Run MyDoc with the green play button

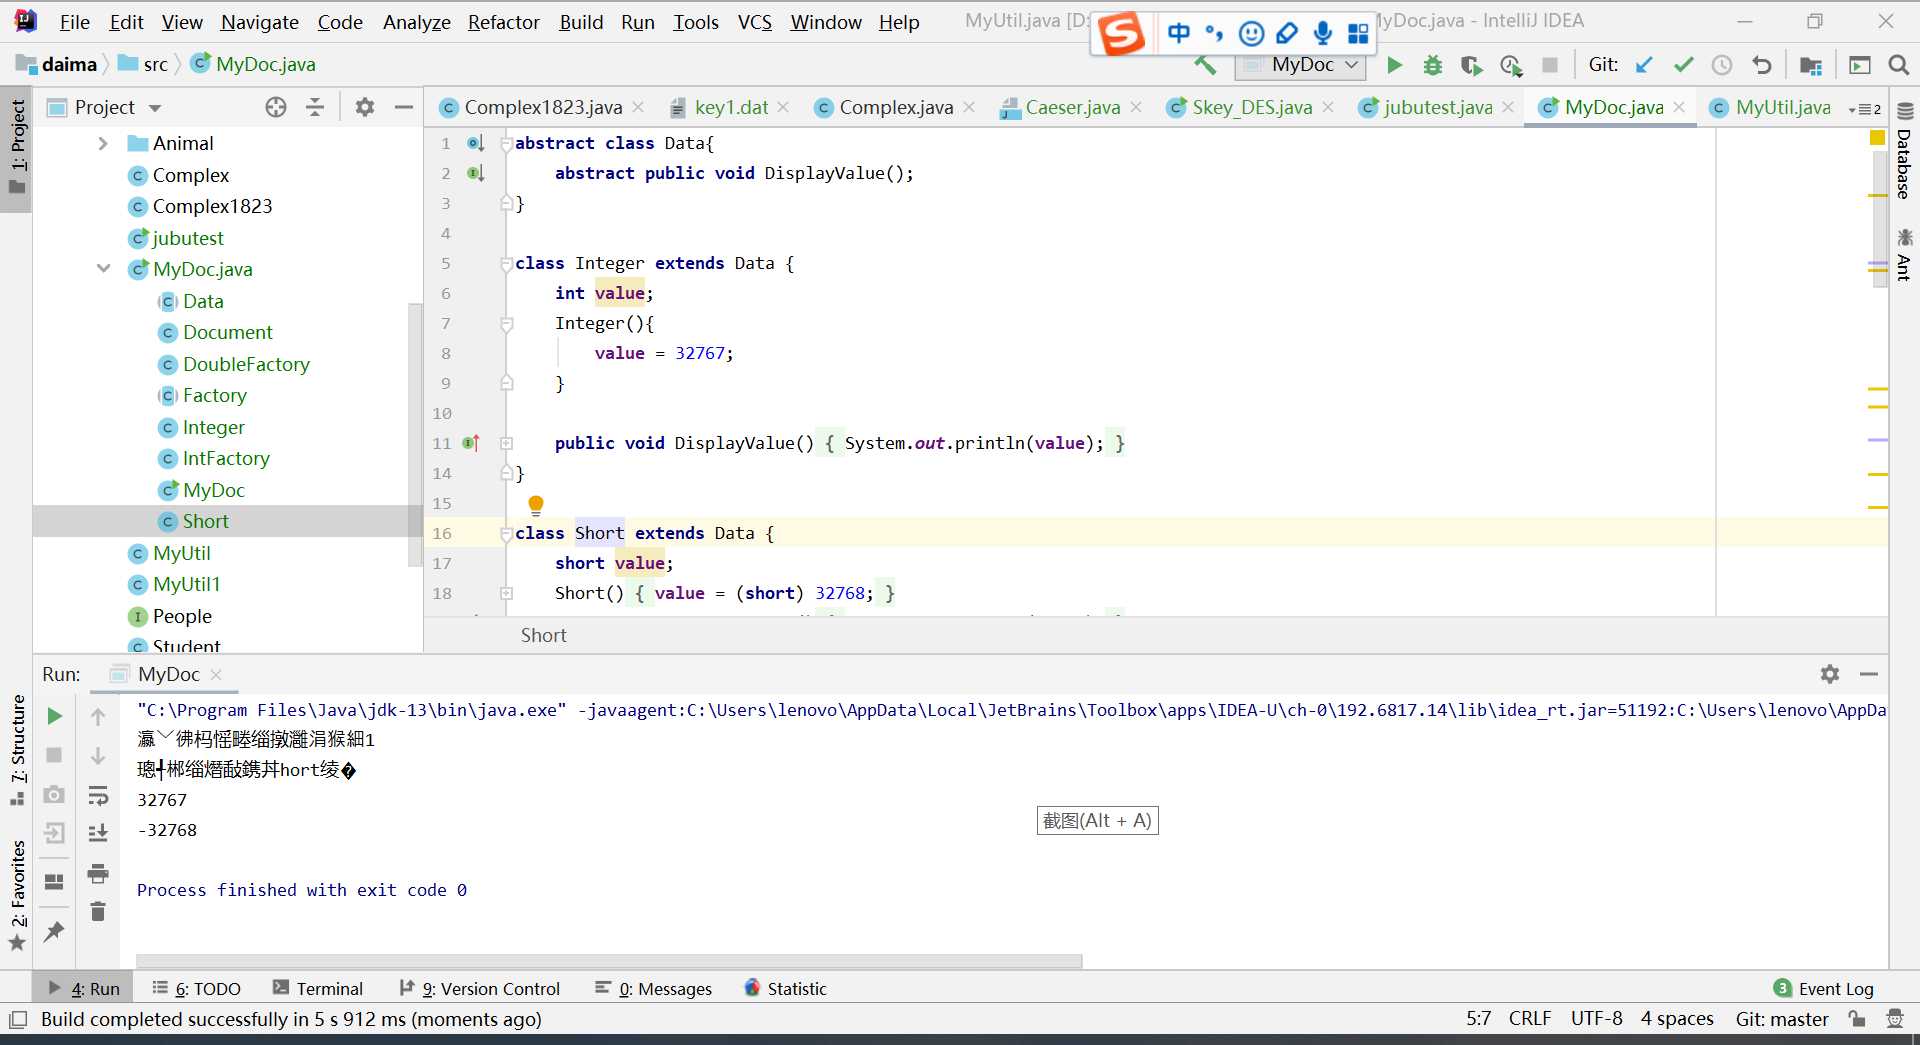(x=1395, y=65)
